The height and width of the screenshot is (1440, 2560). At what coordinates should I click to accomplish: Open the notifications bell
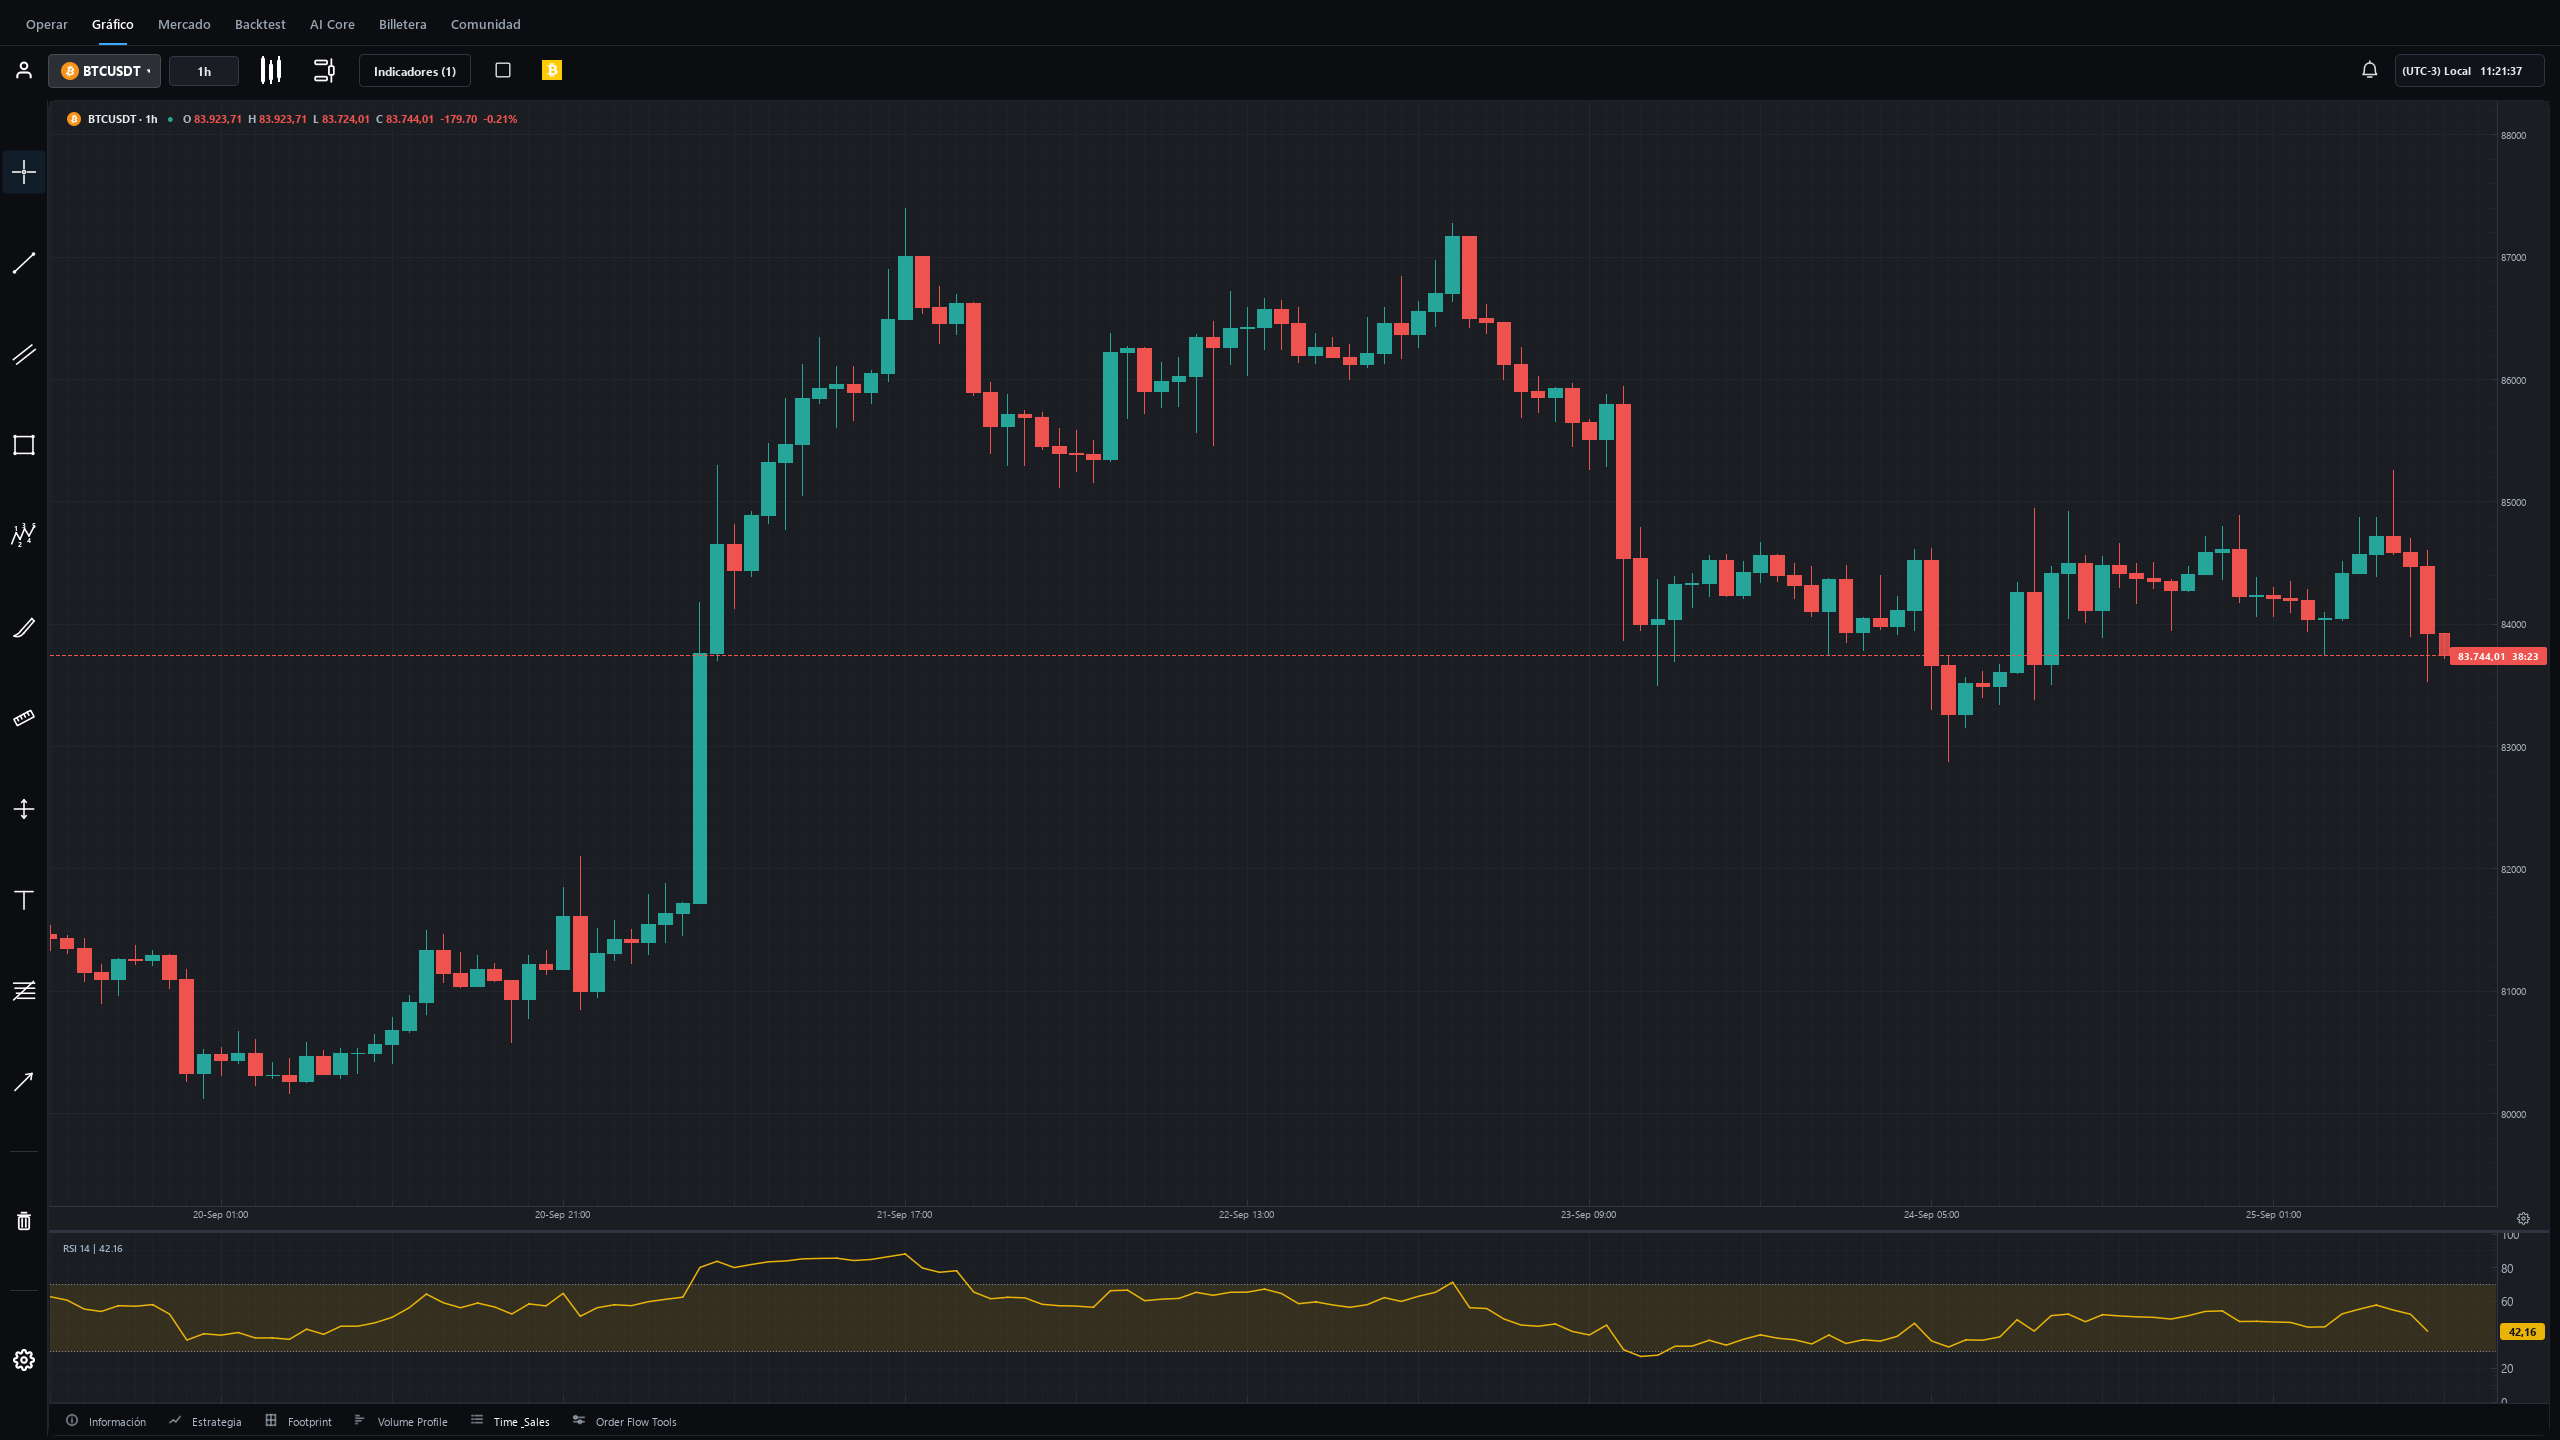(2369, 70)
